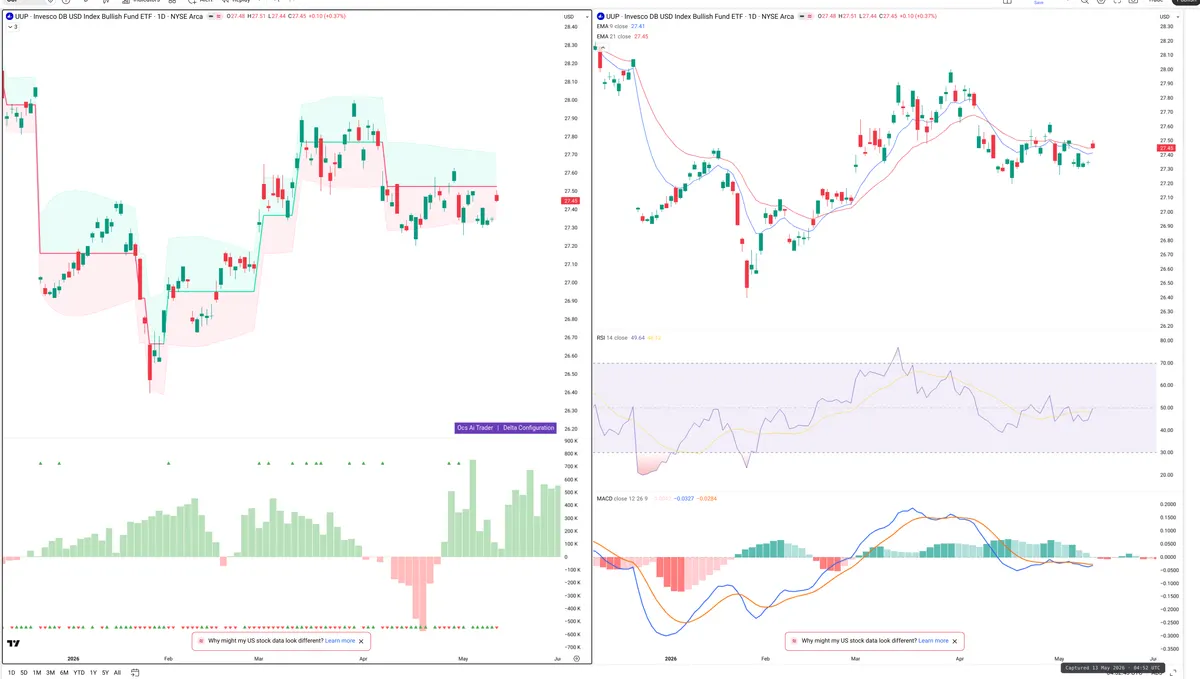Open the USD currency dropdown on left chart
Viewport: 1200px width, 679px height.
click(x=574, y=17)
